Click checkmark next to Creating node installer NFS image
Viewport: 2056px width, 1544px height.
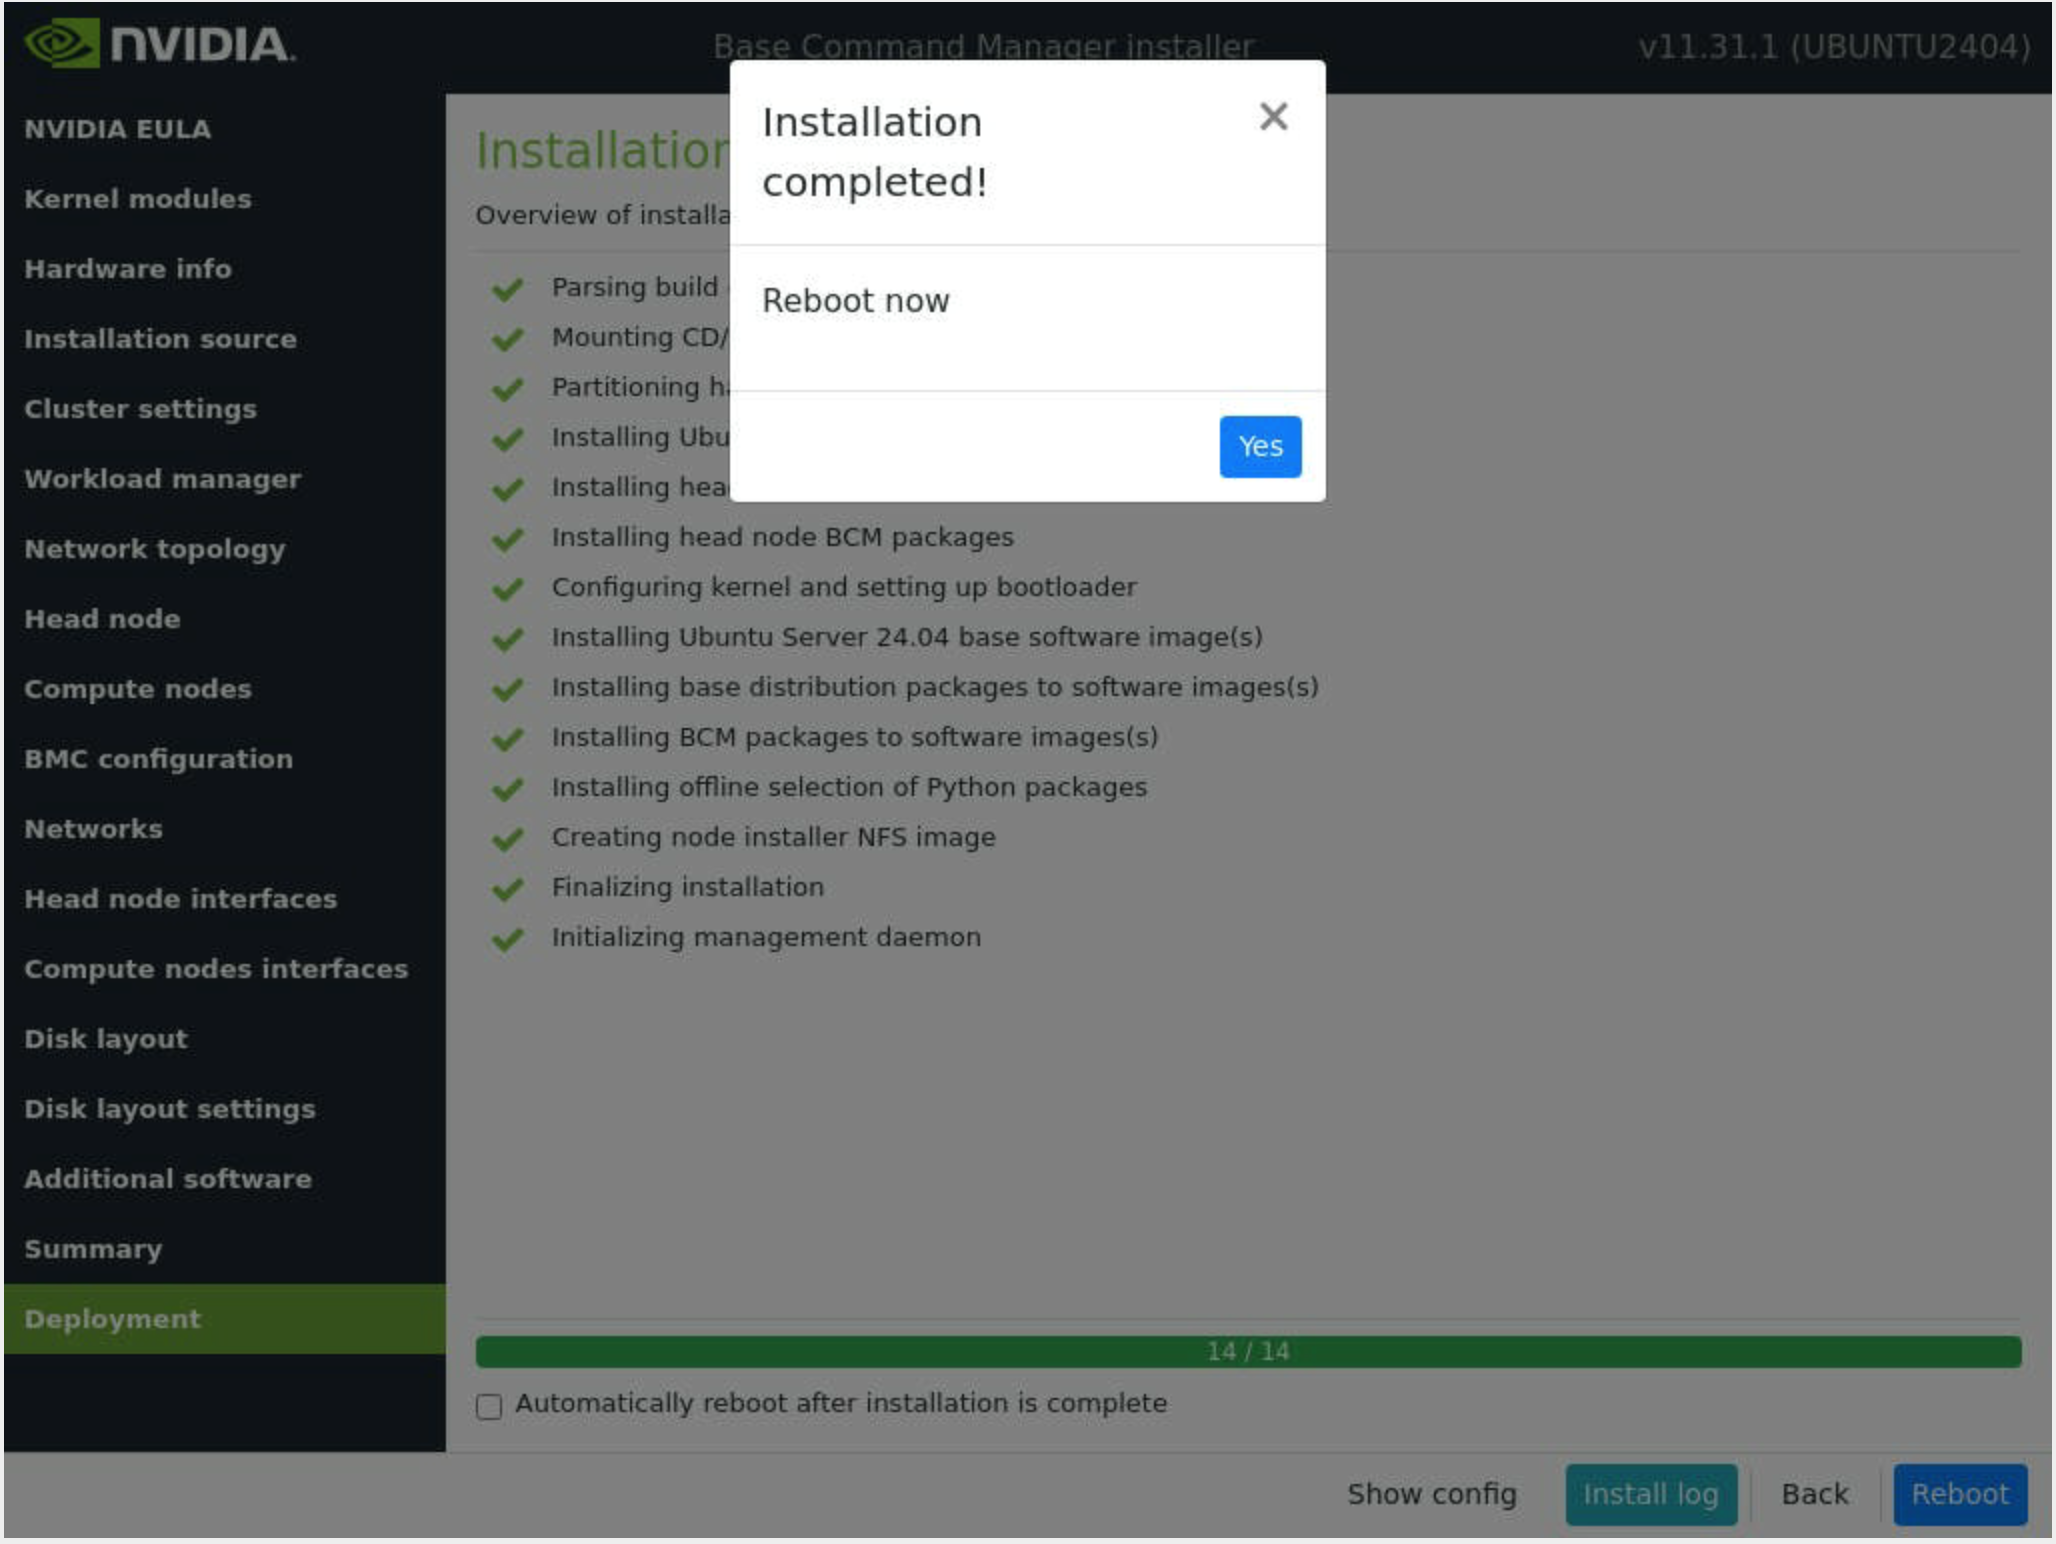[508, 838]
